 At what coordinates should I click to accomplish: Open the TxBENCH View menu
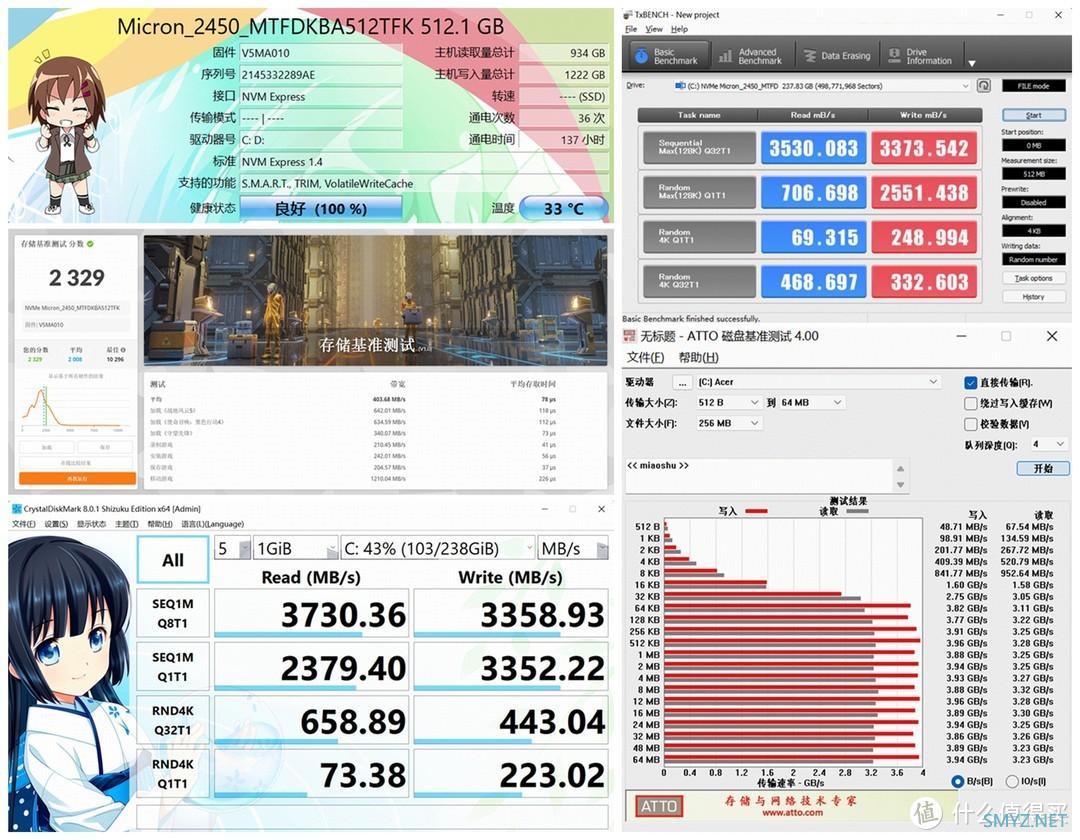[x=654, y=29]
